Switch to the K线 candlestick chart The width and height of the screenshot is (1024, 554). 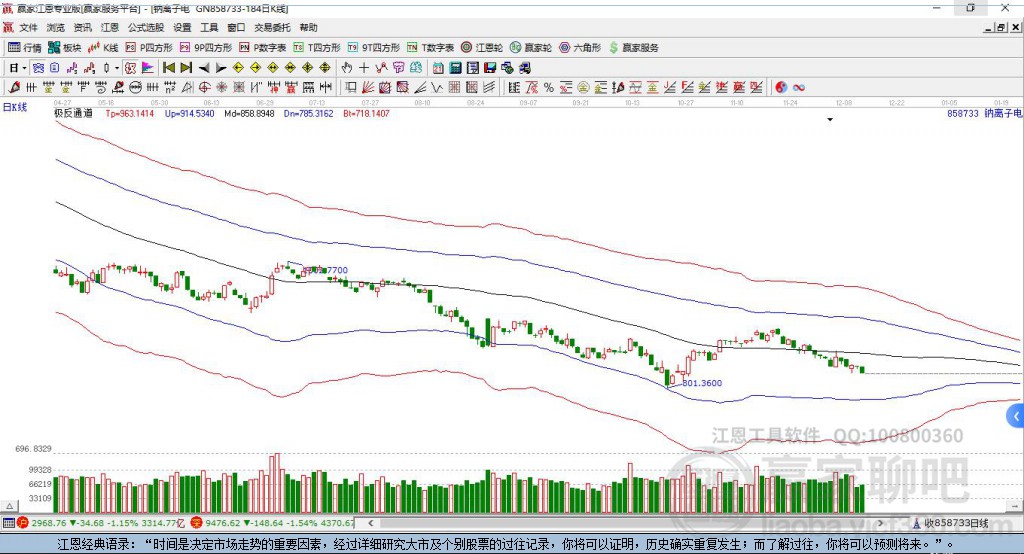coord(103,48)
